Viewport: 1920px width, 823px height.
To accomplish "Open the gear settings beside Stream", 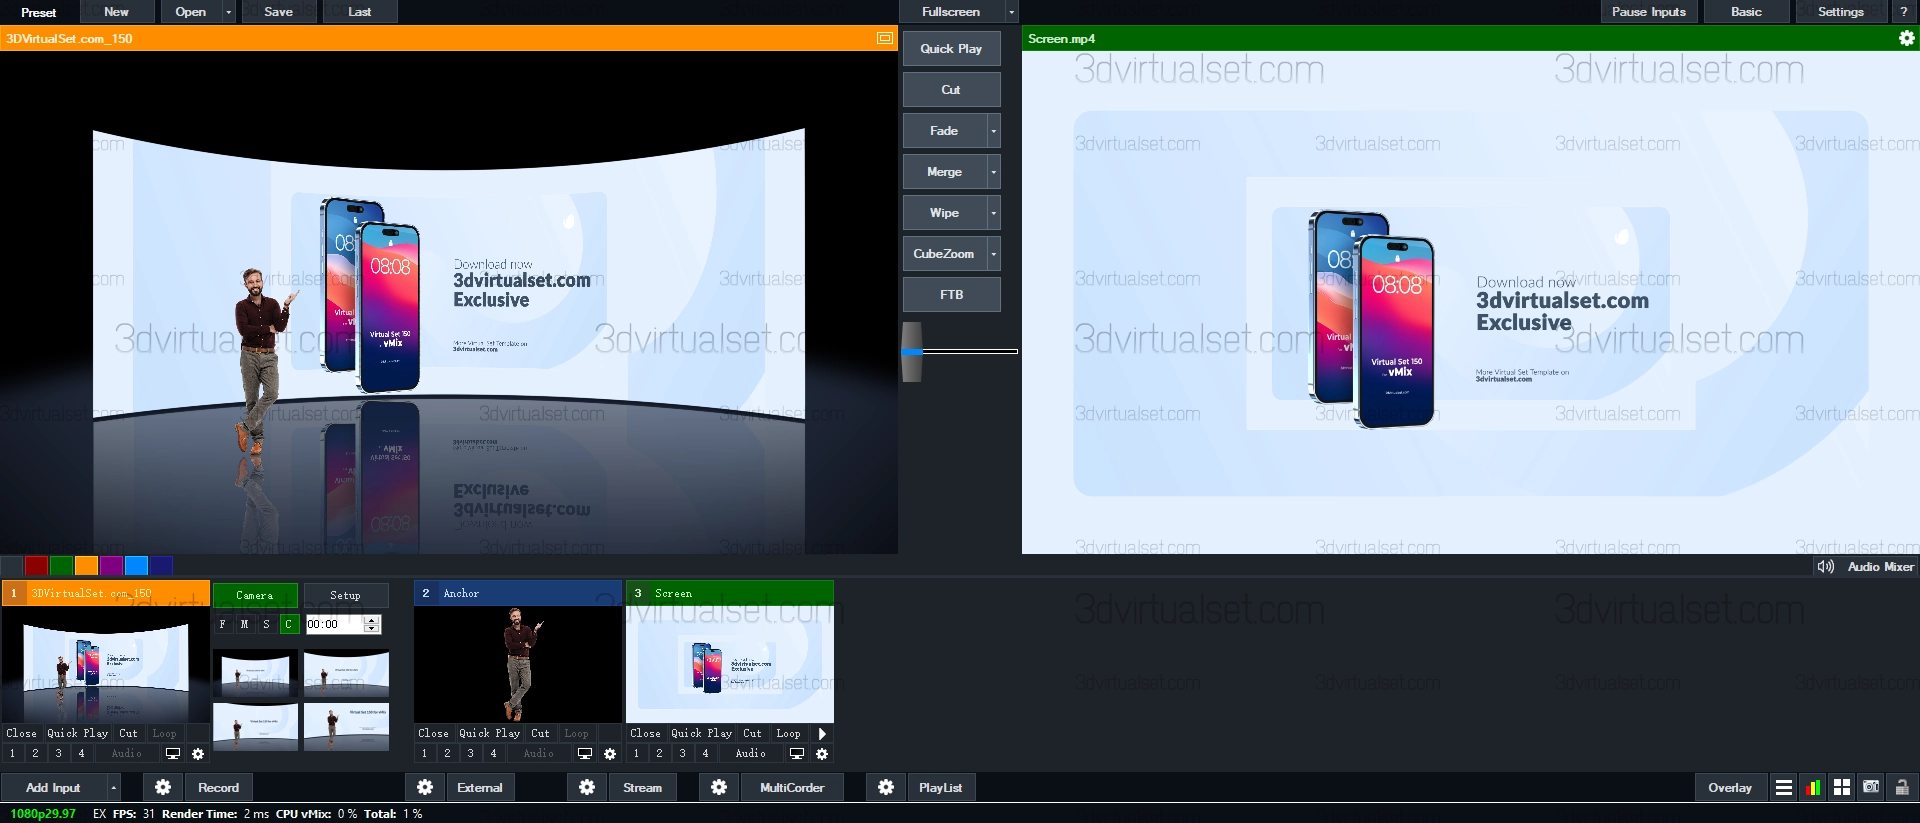I will [587, 787].
